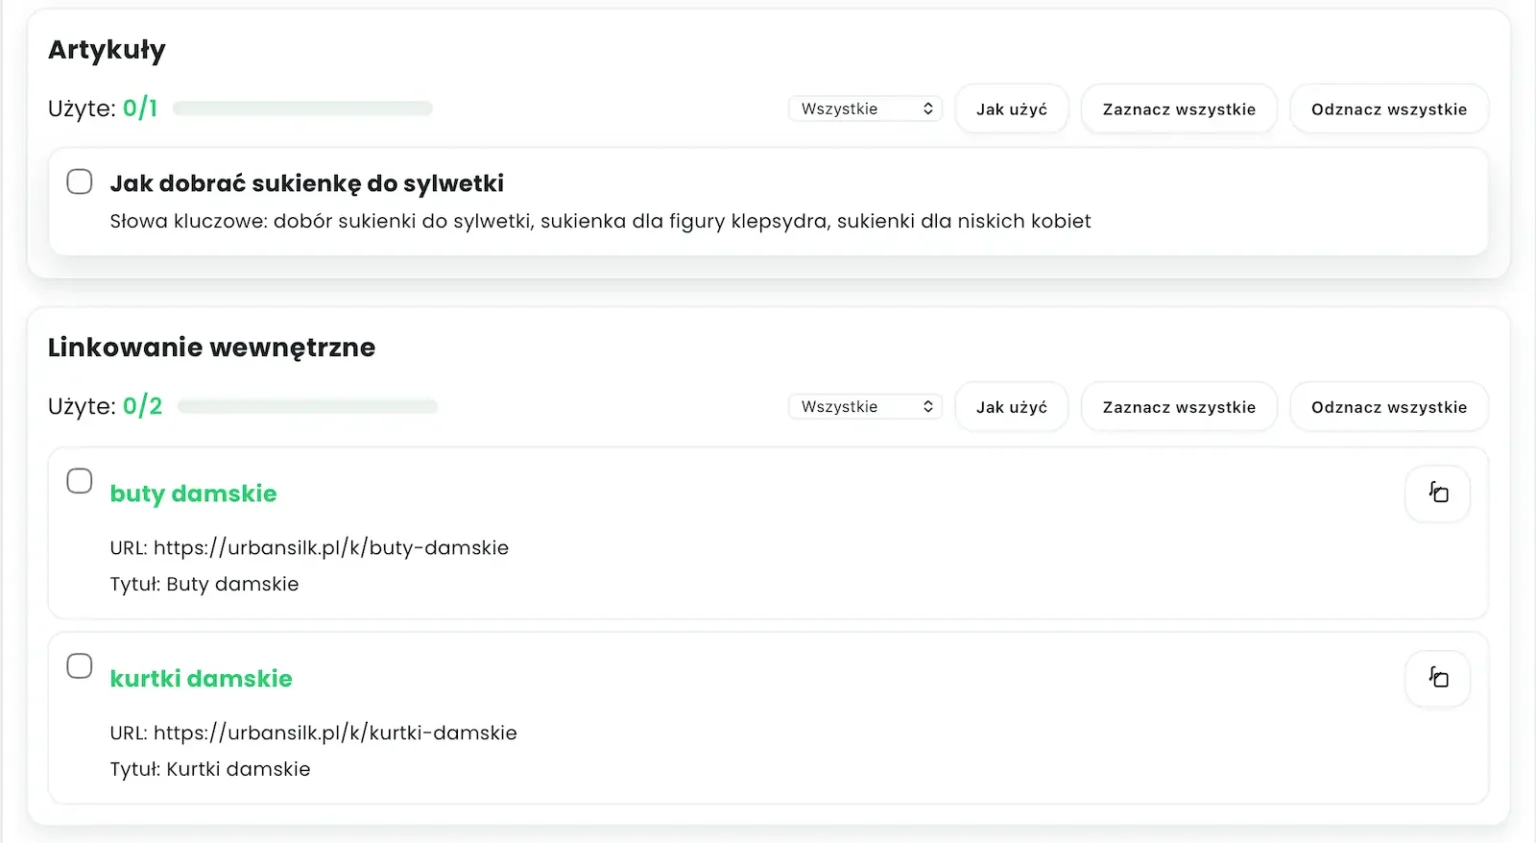Click Odznacz wszystkie under Artykuły
This screenshot has height=843, width=1536.
click(1388, 108)
